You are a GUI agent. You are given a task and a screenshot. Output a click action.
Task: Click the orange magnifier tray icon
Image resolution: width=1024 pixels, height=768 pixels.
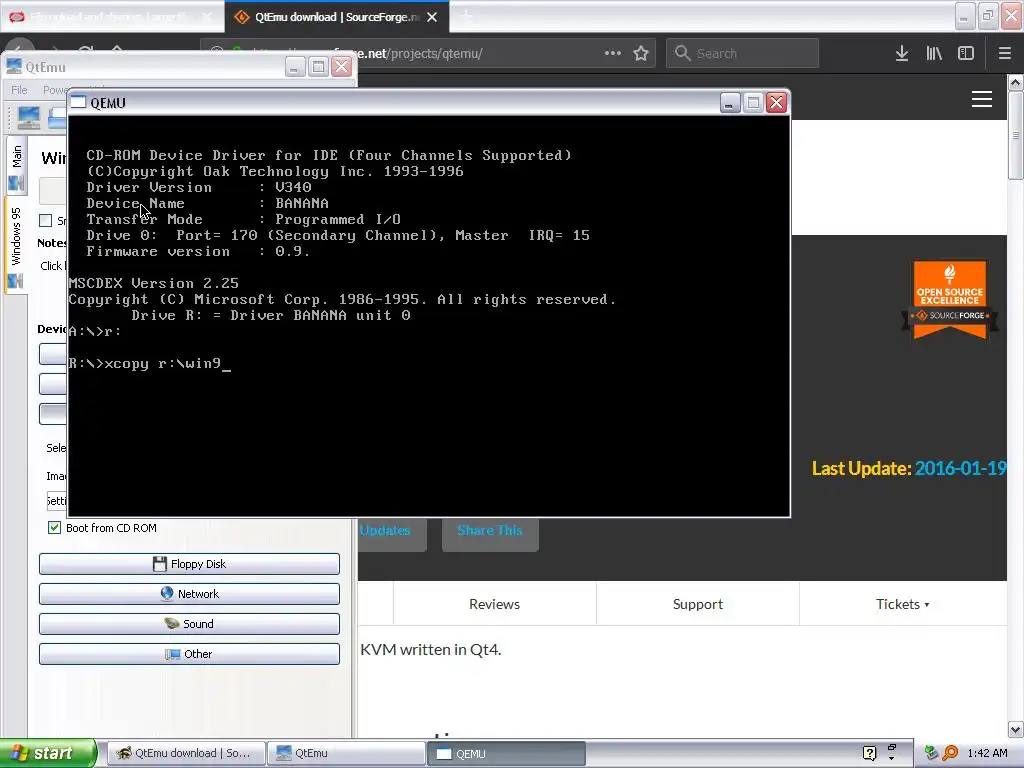coord(950,753)
